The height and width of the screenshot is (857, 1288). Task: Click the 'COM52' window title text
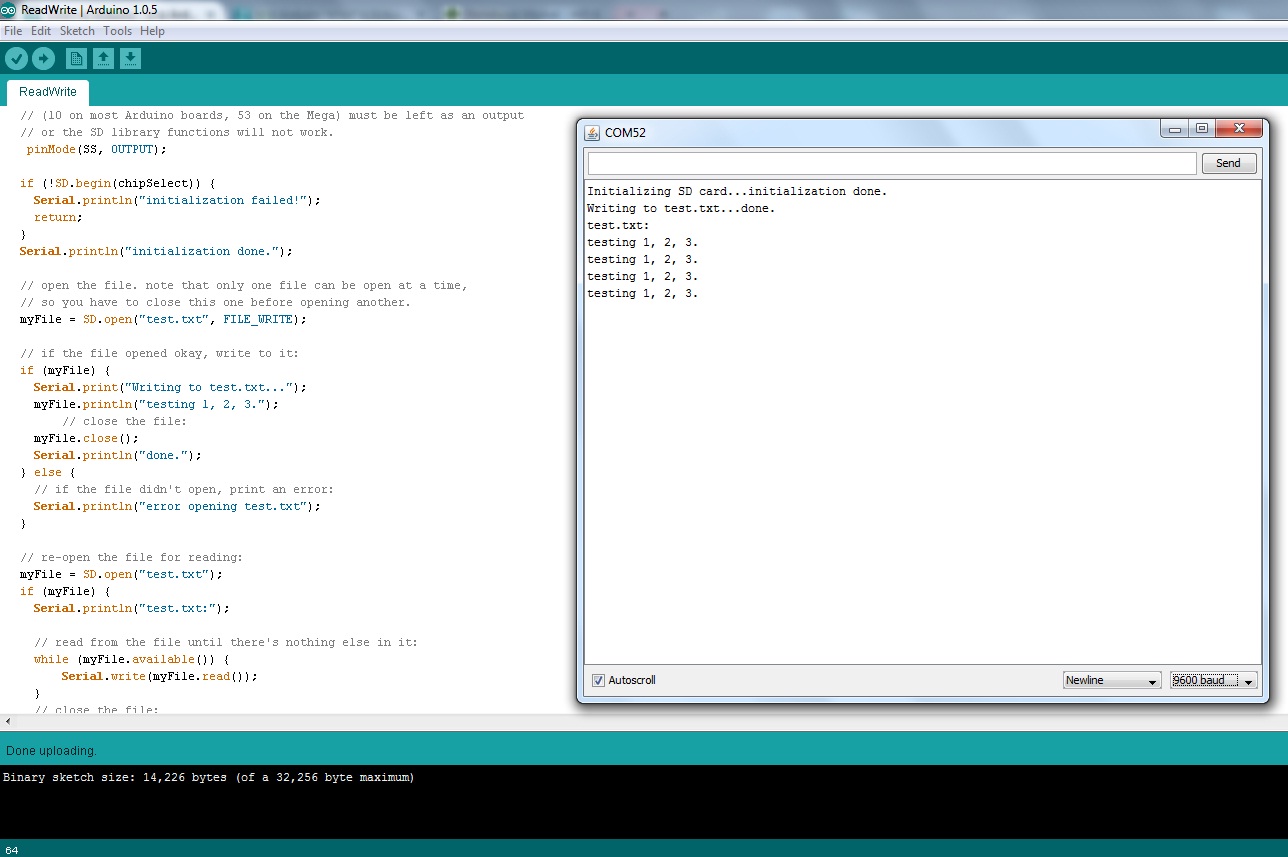[626, 132]
